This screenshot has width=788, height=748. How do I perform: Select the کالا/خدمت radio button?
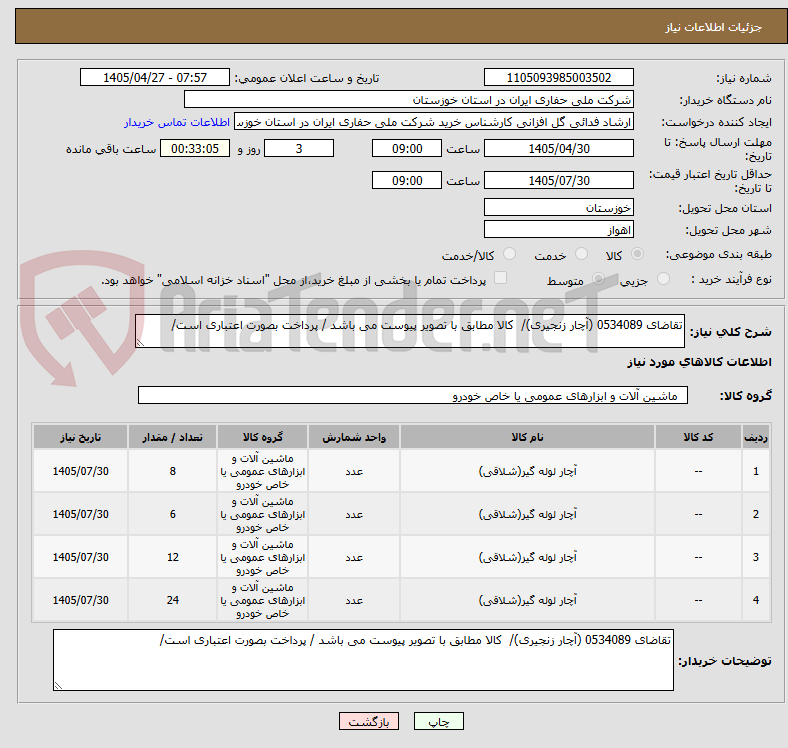[x=509, y=254]
